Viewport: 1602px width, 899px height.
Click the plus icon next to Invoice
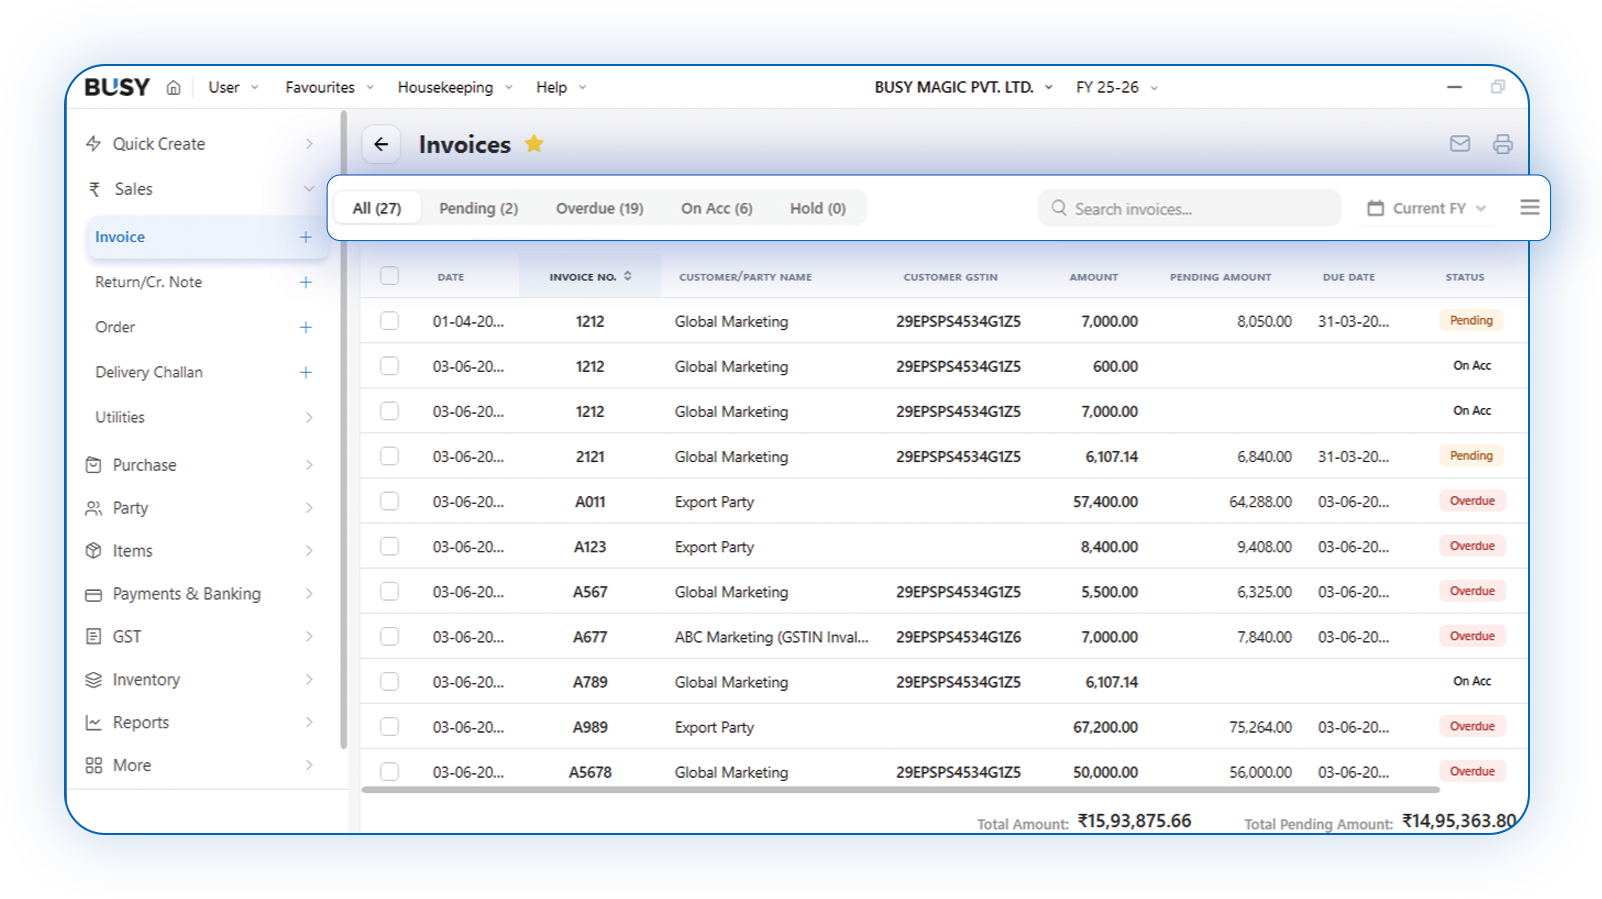[x=305, y=237]
